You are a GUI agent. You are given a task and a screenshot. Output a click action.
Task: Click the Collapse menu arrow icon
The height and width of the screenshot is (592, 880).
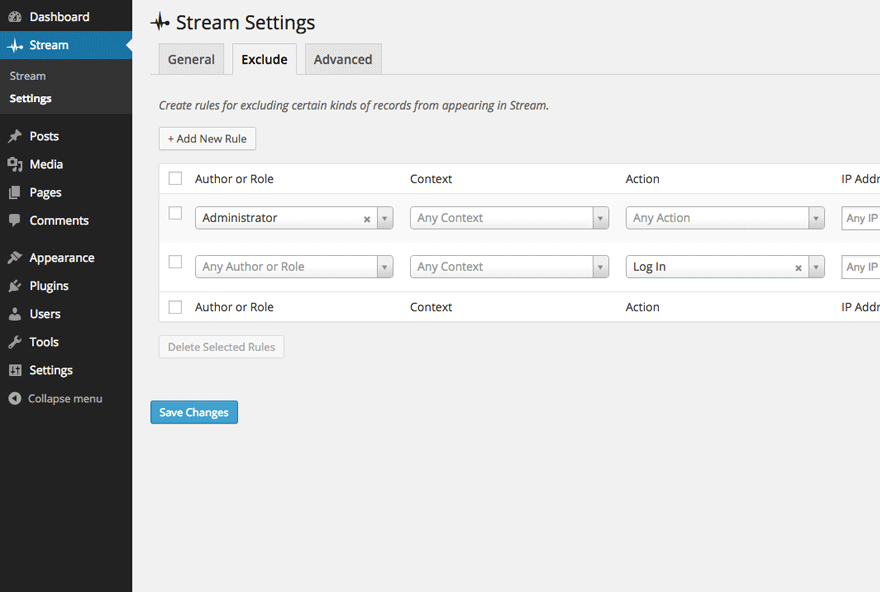tap(15, 398)
